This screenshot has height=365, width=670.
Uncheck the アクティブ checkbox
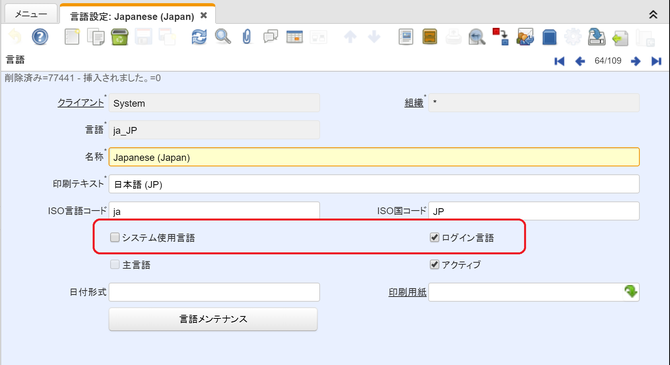coord(434,264)
